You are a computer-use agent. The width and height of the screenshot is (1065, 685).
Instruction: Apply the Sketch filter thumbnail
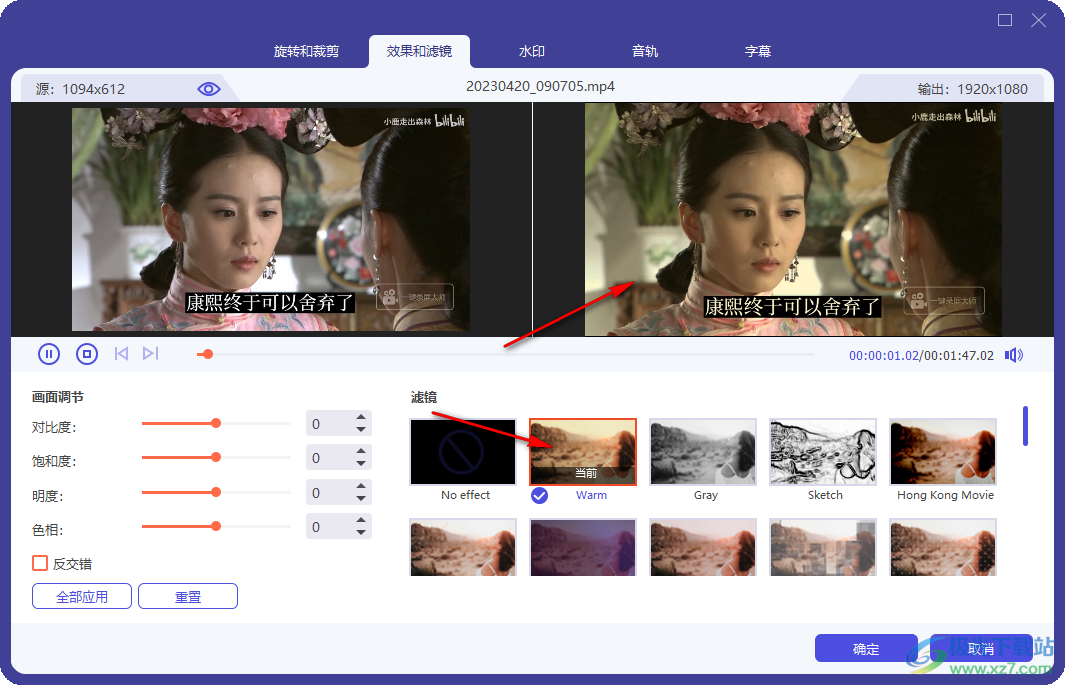point(823,452)
